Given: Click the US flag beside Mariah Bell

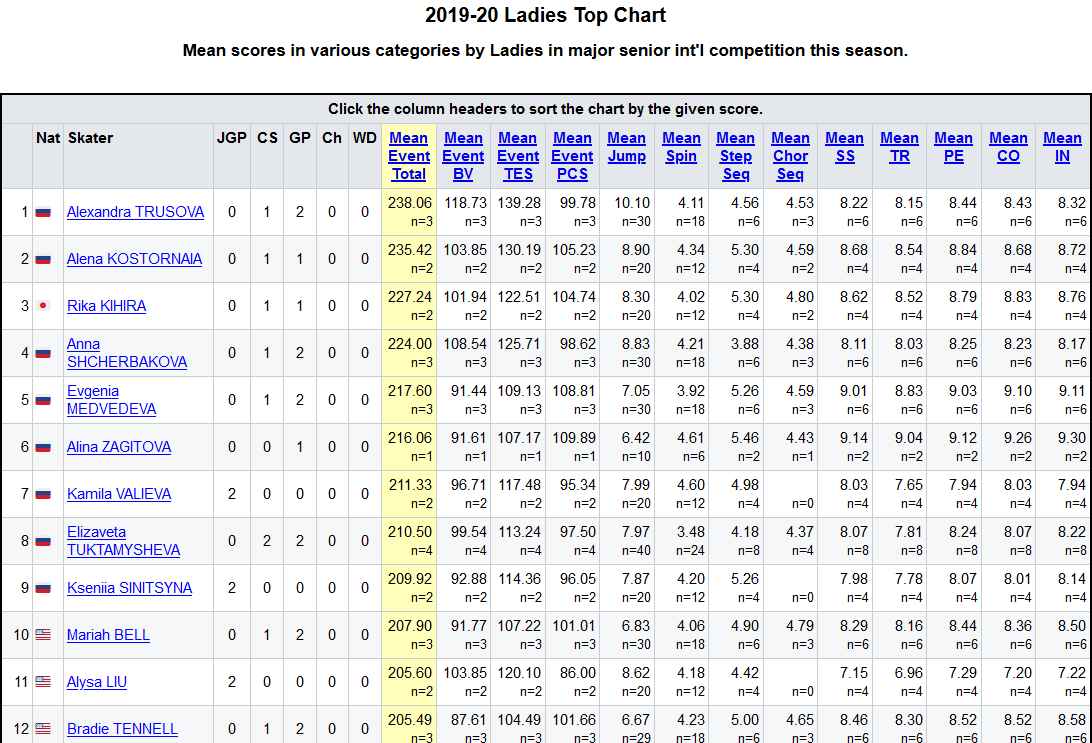Looking at the screenshot, I should [x=43, y=635].
